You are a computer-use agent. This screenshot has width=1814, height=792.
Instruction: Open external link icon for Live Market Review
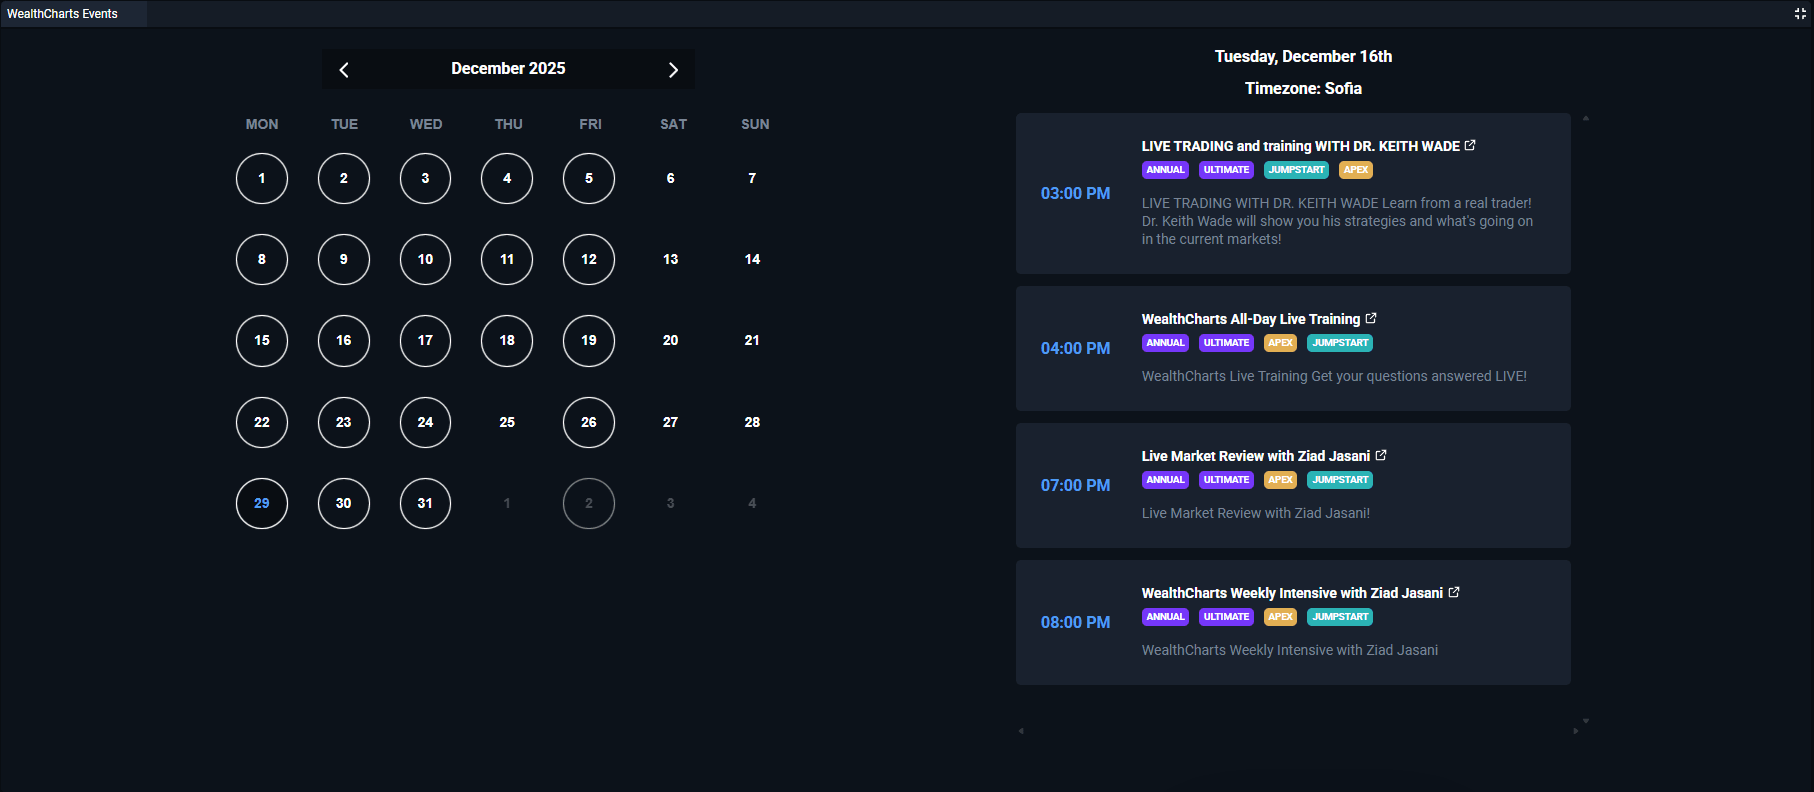[1381, 455]
